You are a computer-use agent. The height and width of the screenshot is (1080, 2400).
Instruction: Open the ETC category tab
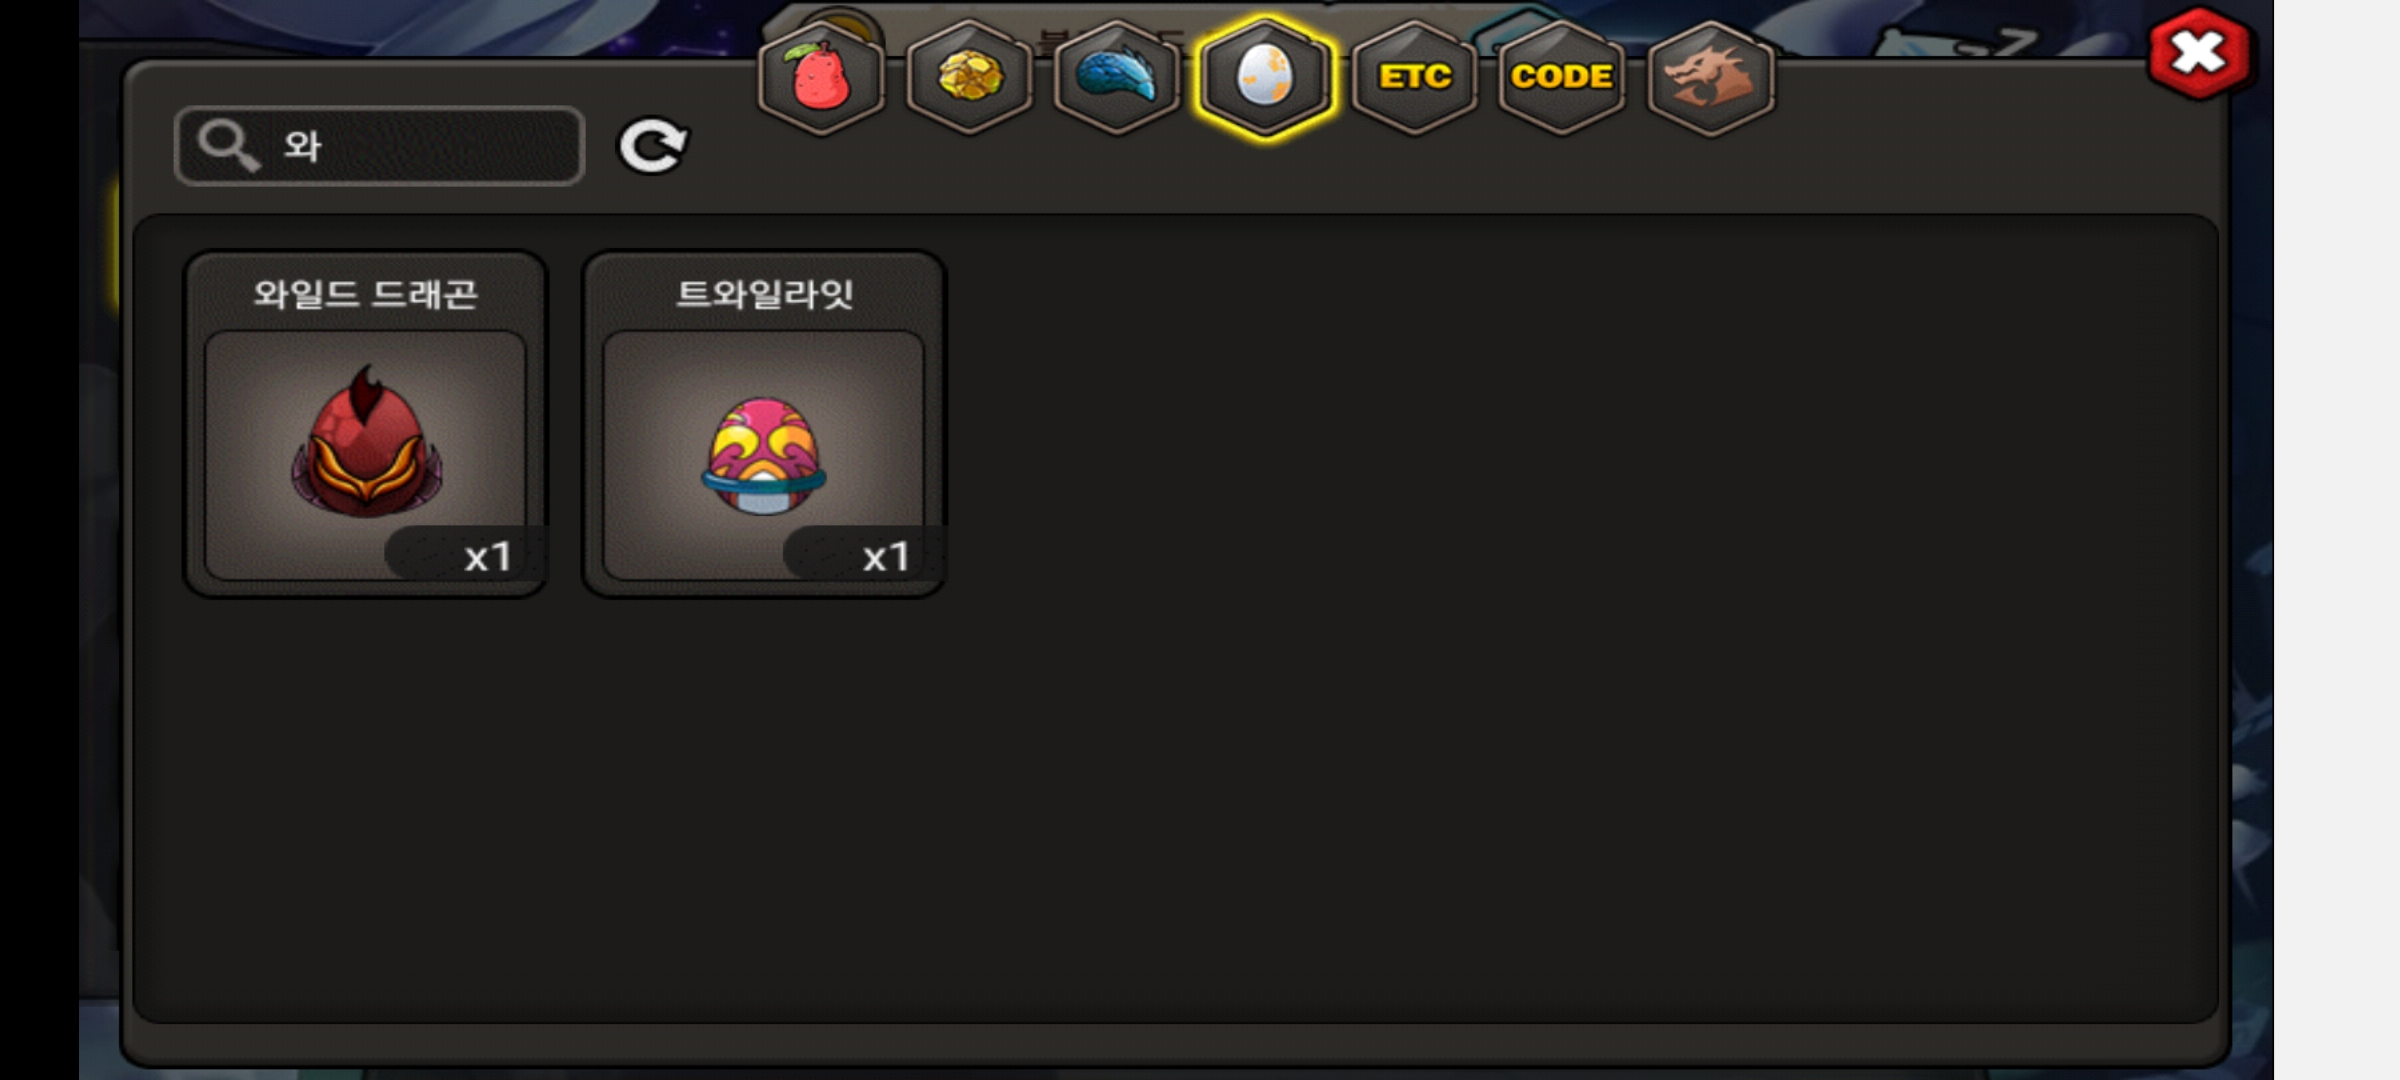1414,77
